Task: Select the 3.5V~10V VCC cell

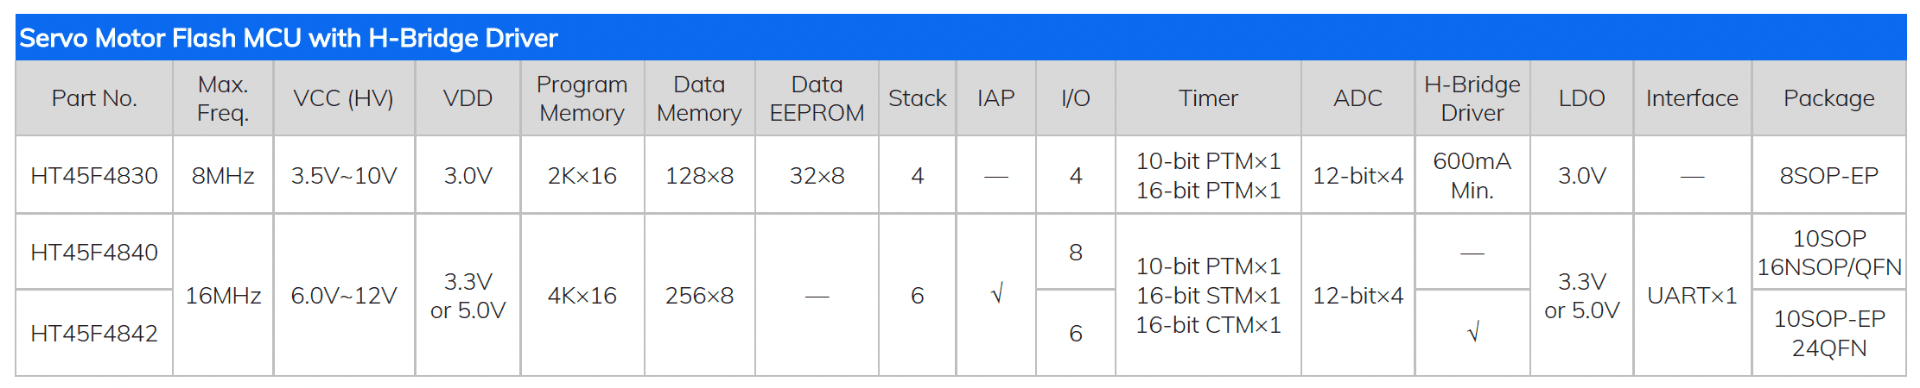Action: pyautogui.click(x=344, y=176)
